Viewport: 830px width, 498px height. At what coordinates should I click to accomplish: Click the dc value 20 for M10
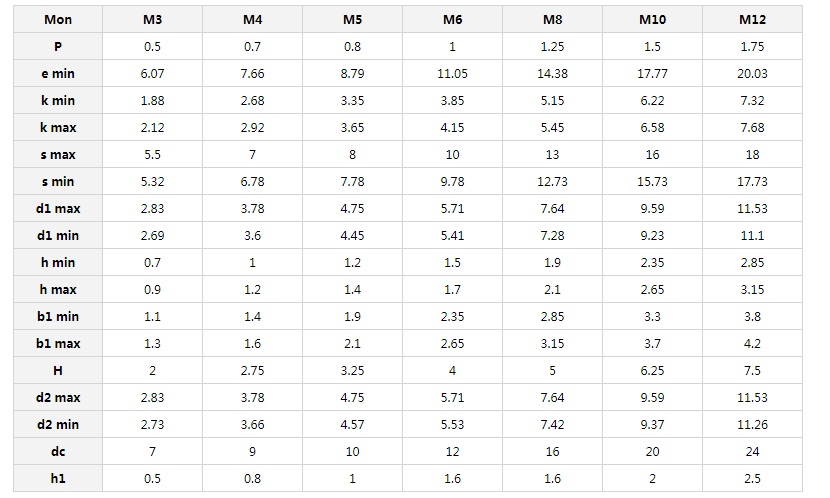point(652,451)
